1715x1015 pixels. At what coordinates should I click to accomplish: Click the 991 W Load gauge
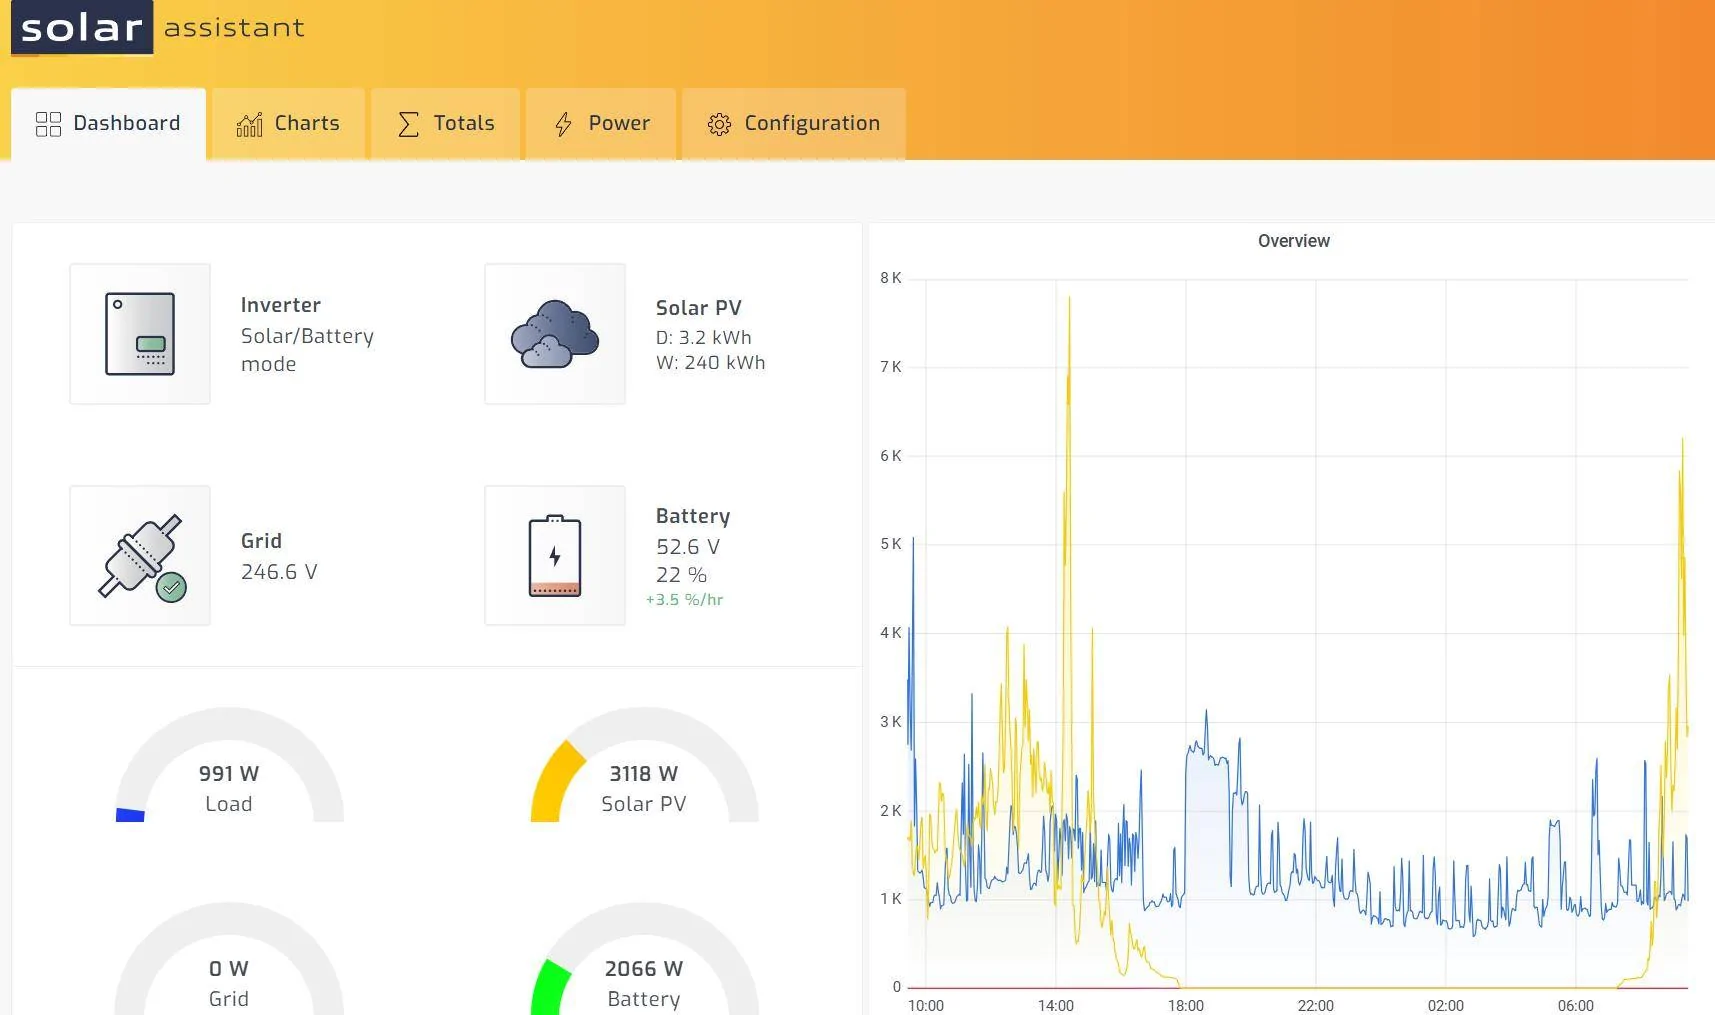coord(229,766)
